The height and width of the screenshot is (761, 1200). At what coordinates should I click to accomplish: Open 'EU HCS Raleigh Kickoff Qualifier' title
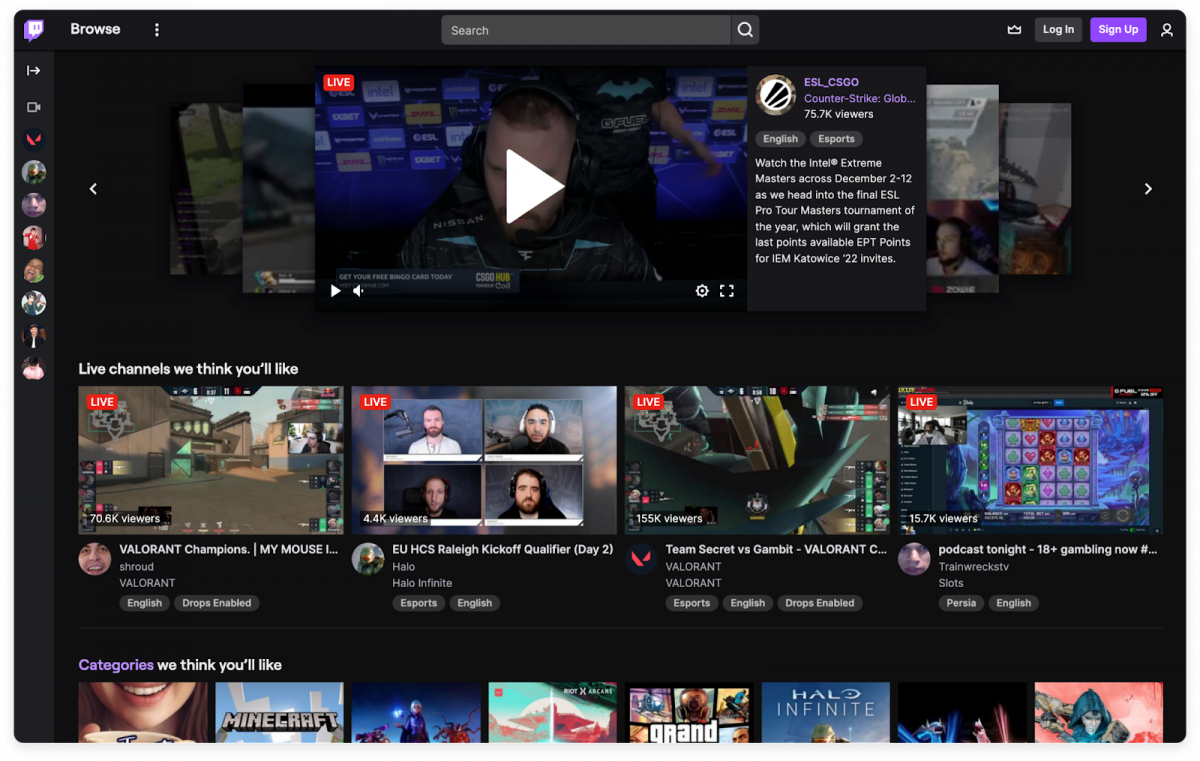[x=503, y=549]
